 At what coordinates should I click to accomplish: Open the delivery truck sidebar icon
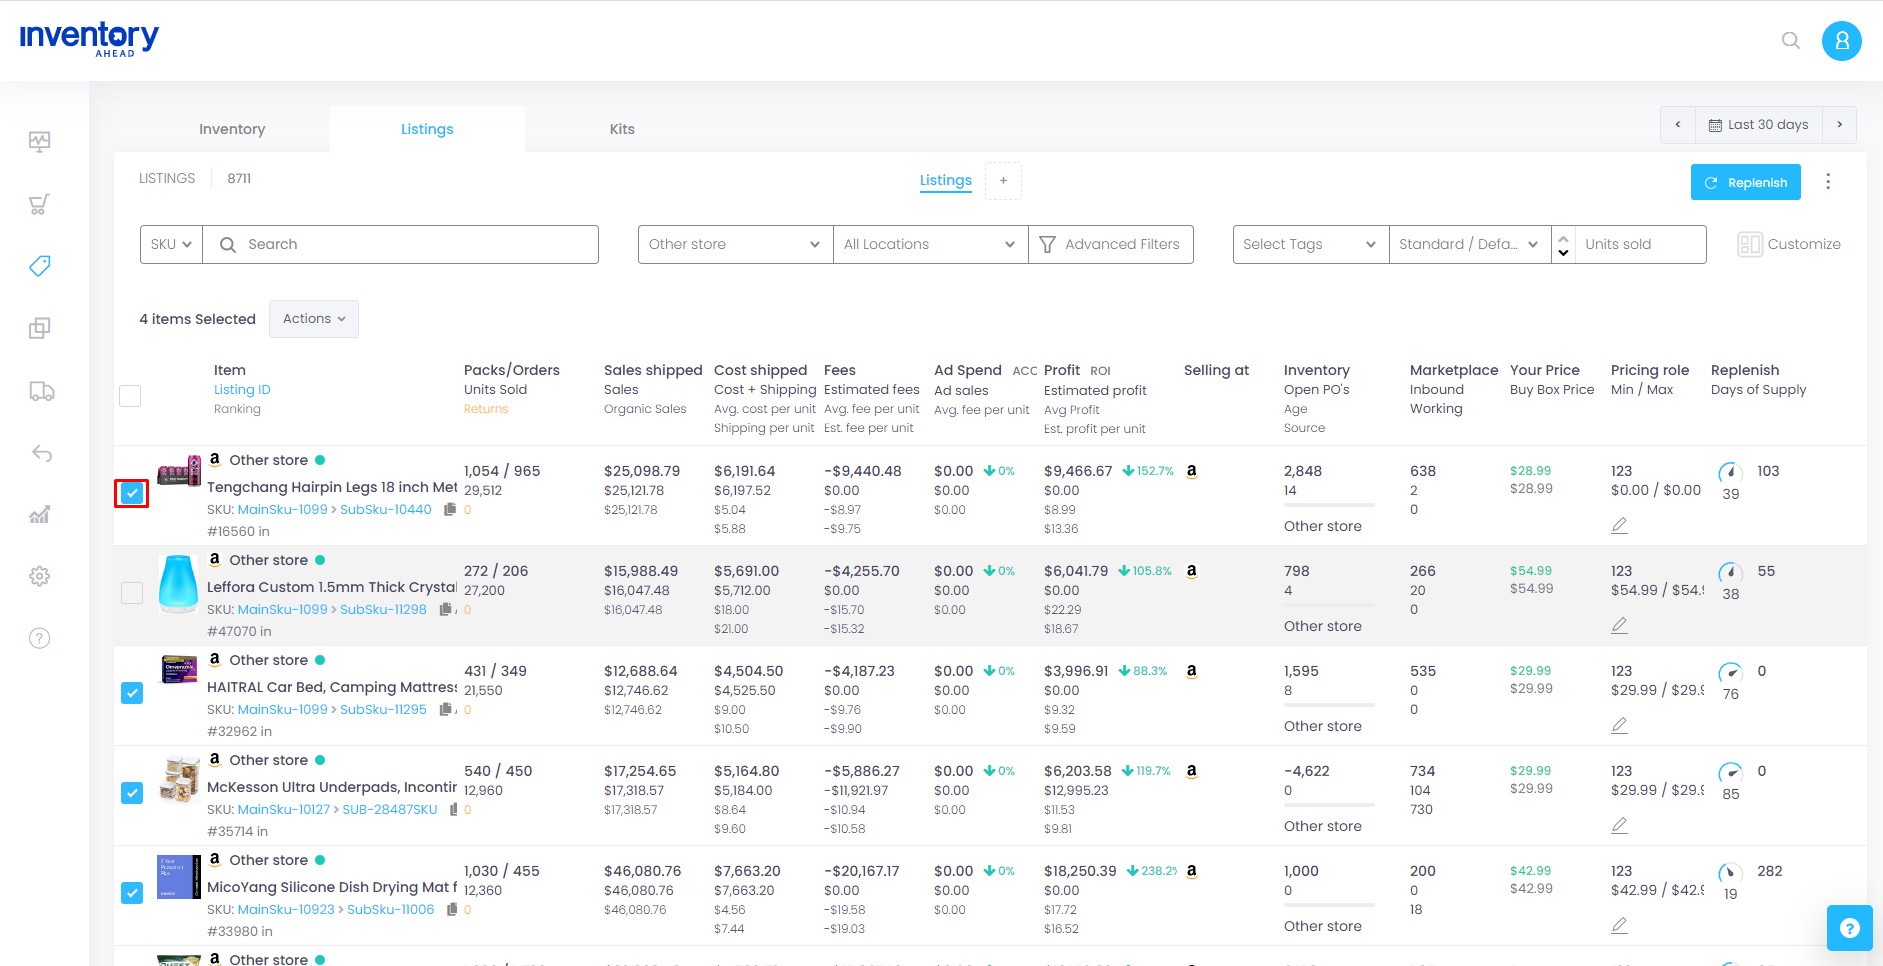[41, 391]
